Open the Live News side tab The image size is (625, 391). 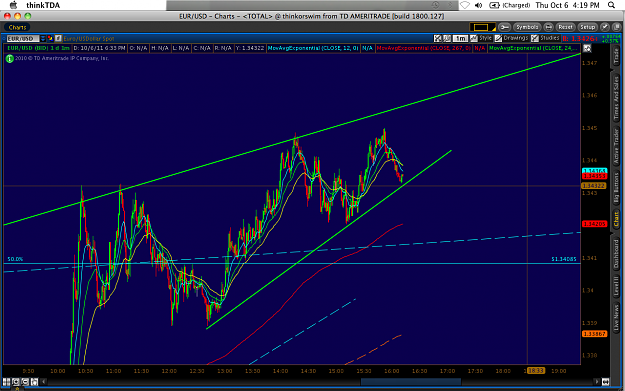coord(616,318)
